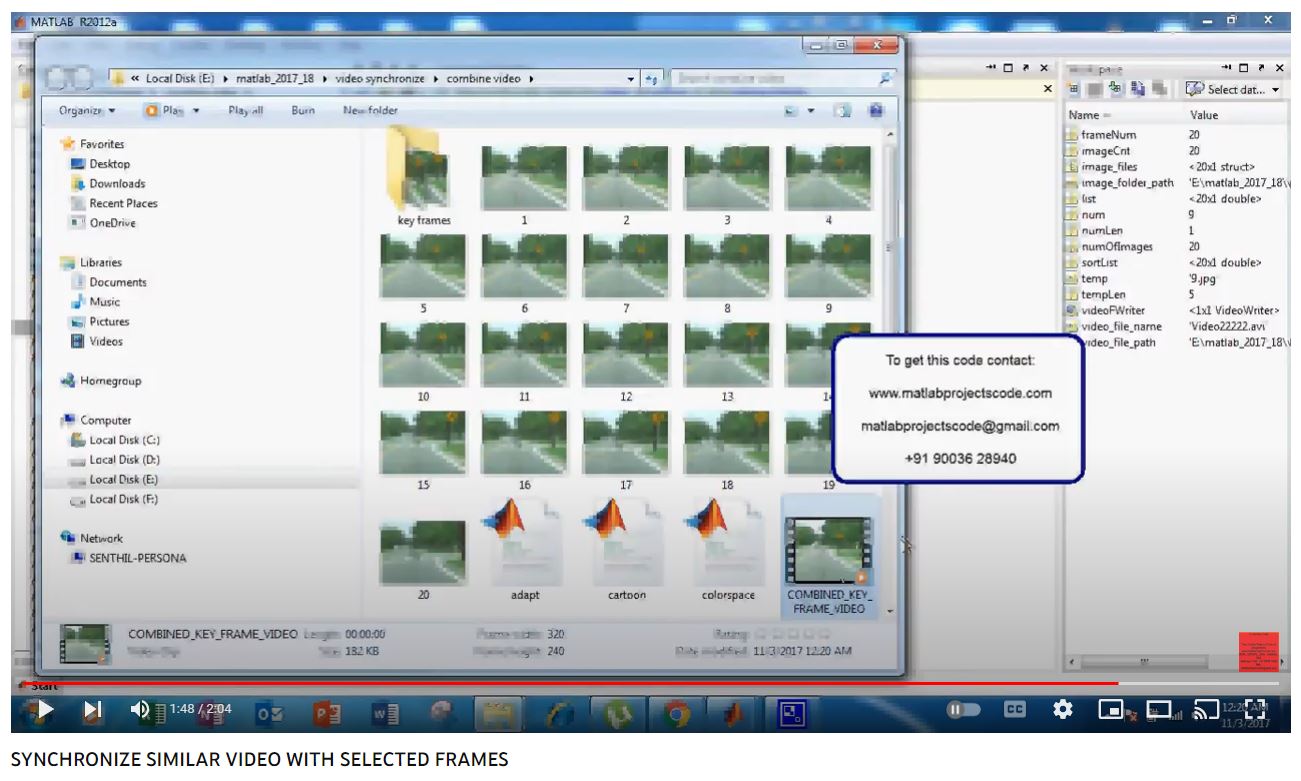This screenshot has width=1301, height=781.
Task: Enter fullscreen mode
Action: pyautogui.click(x=1255, y=710)
